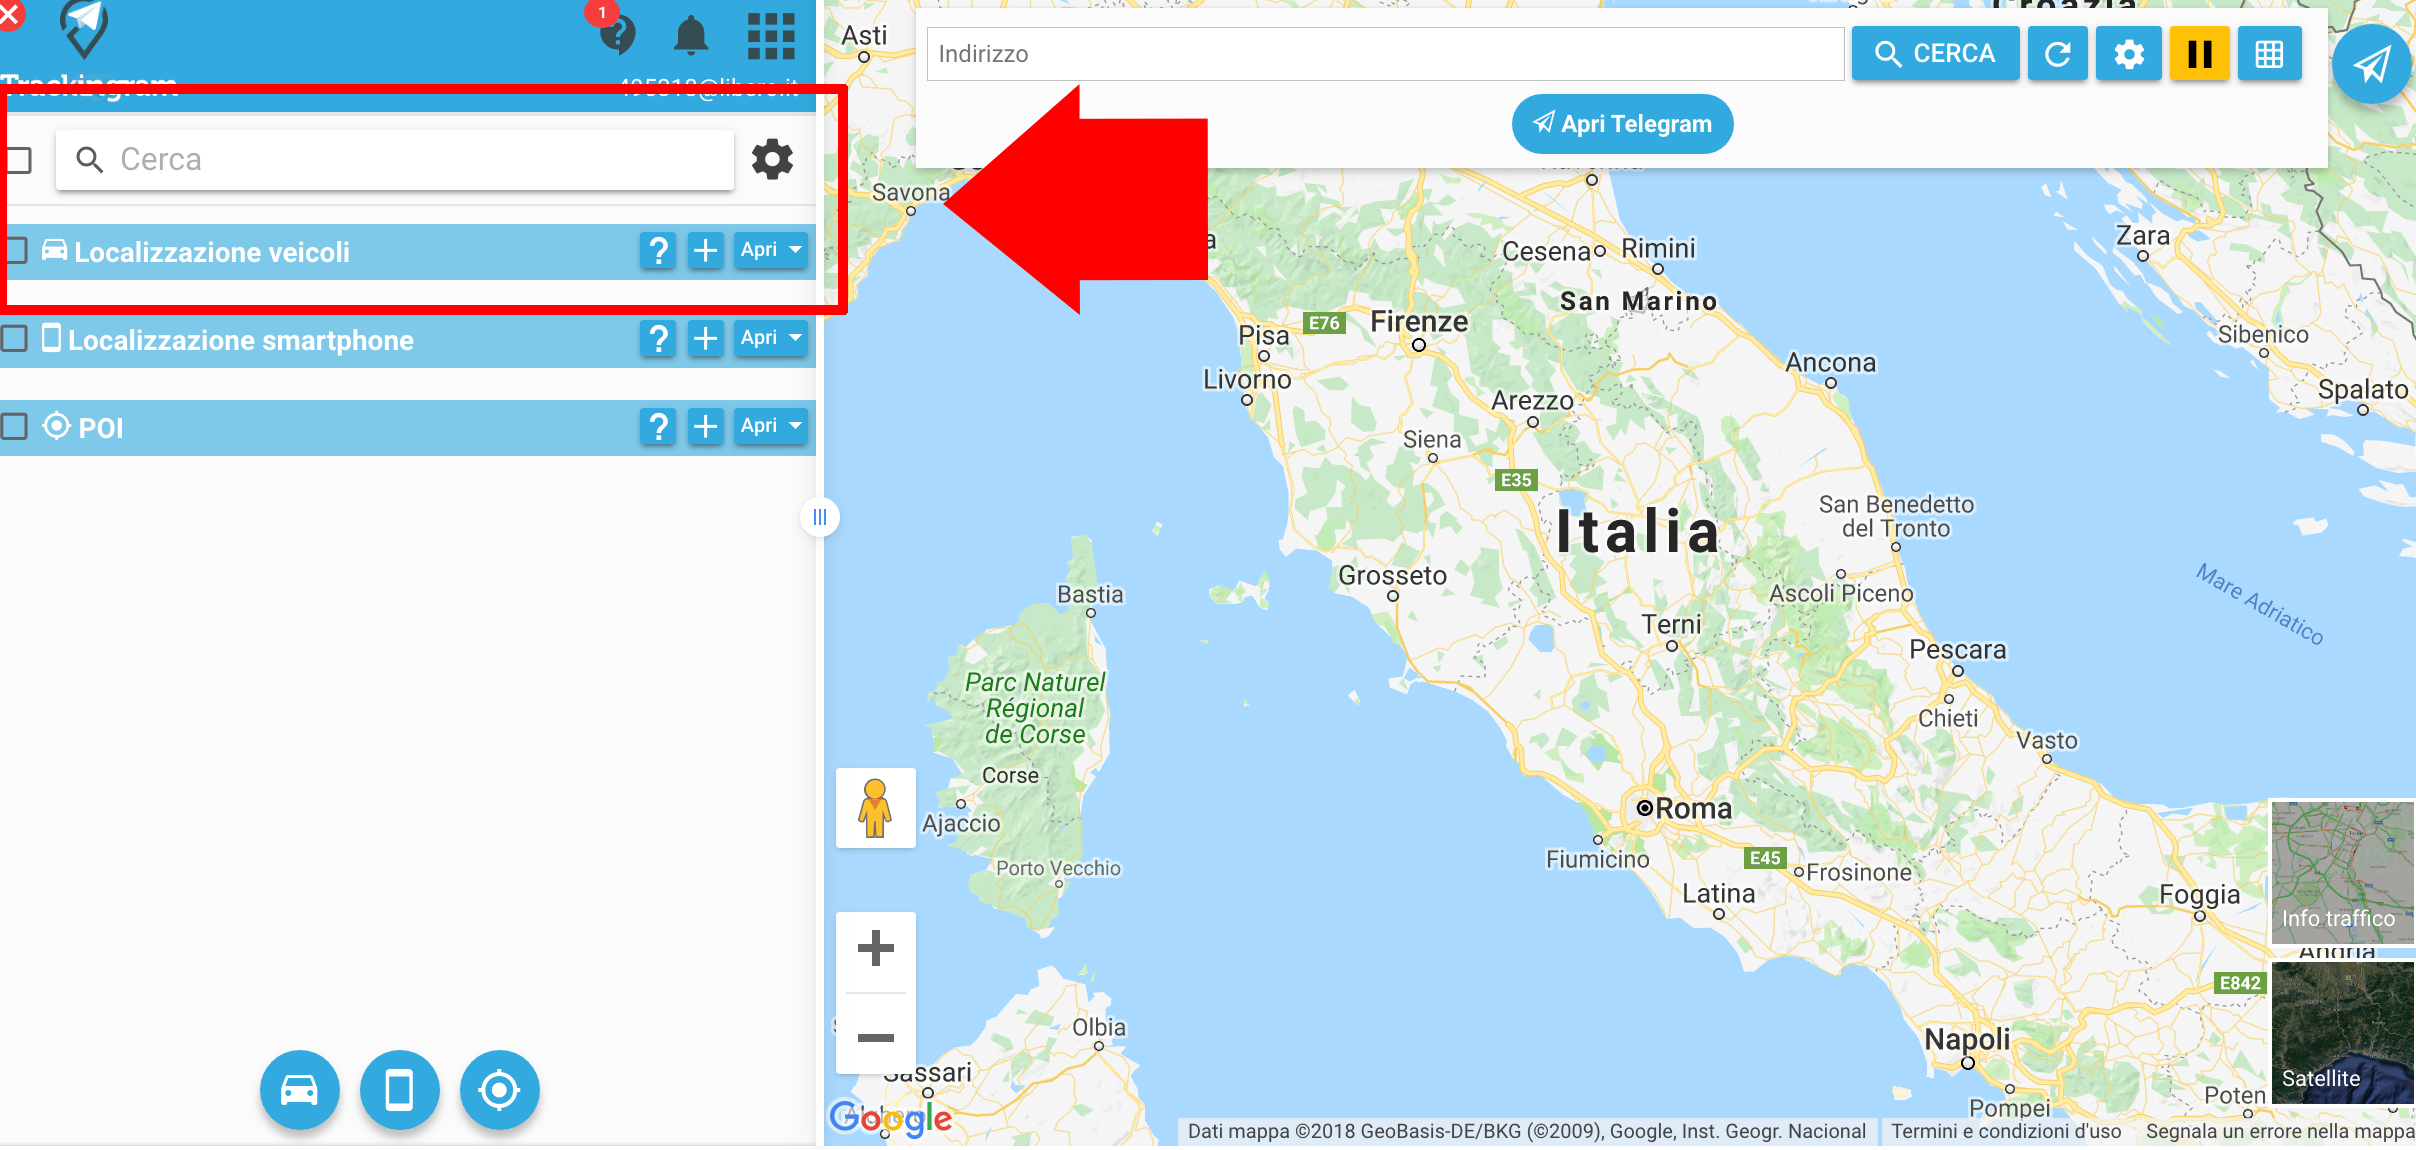
Task: Open the apps grid menu icon
Action: point(771,36)
